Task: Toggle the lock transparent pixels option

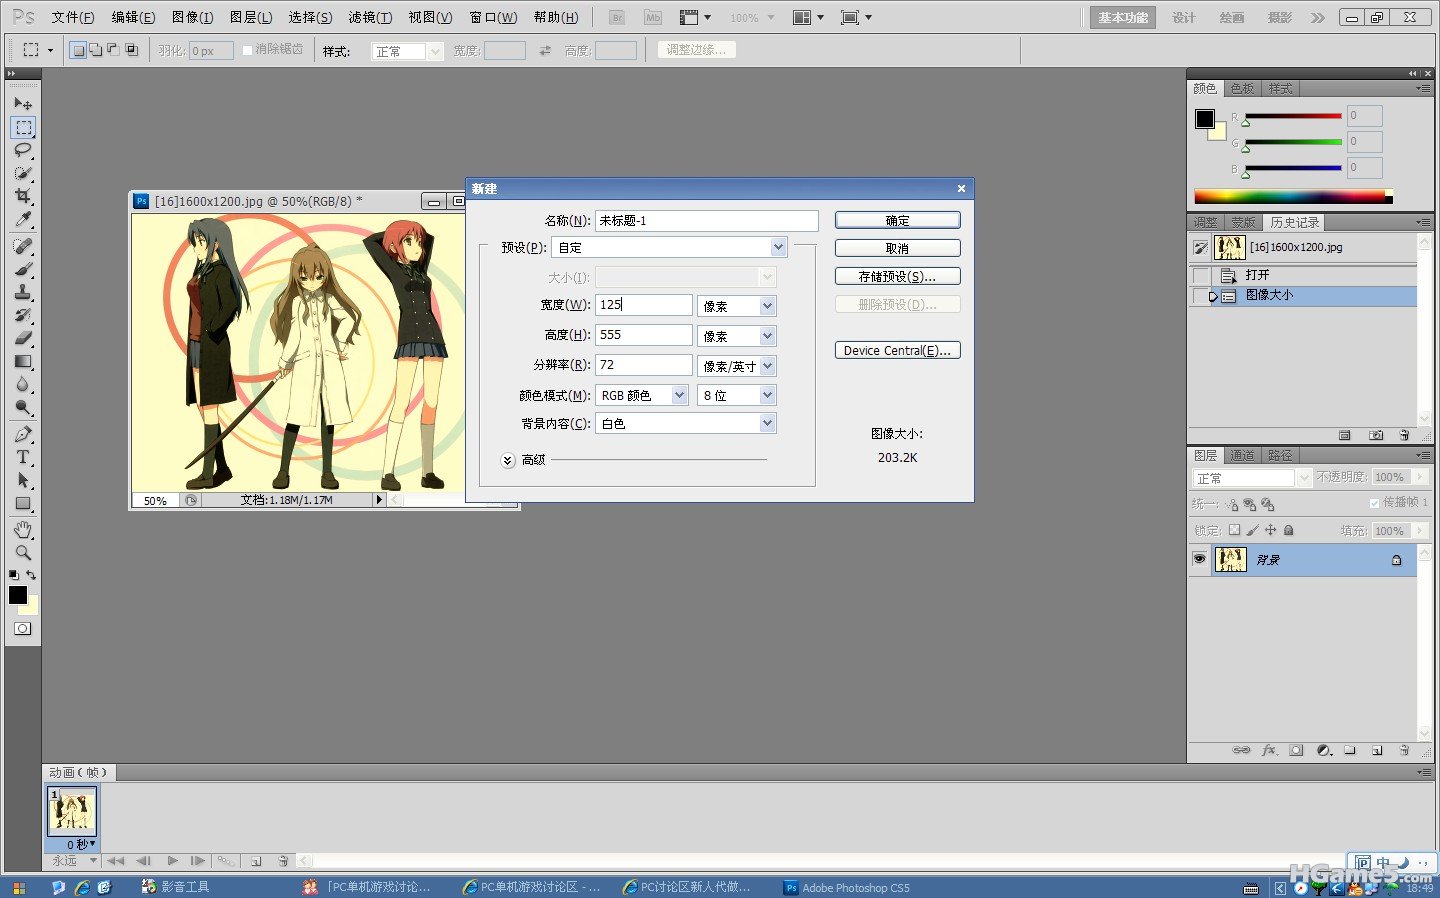Action: pos(1234,530)
